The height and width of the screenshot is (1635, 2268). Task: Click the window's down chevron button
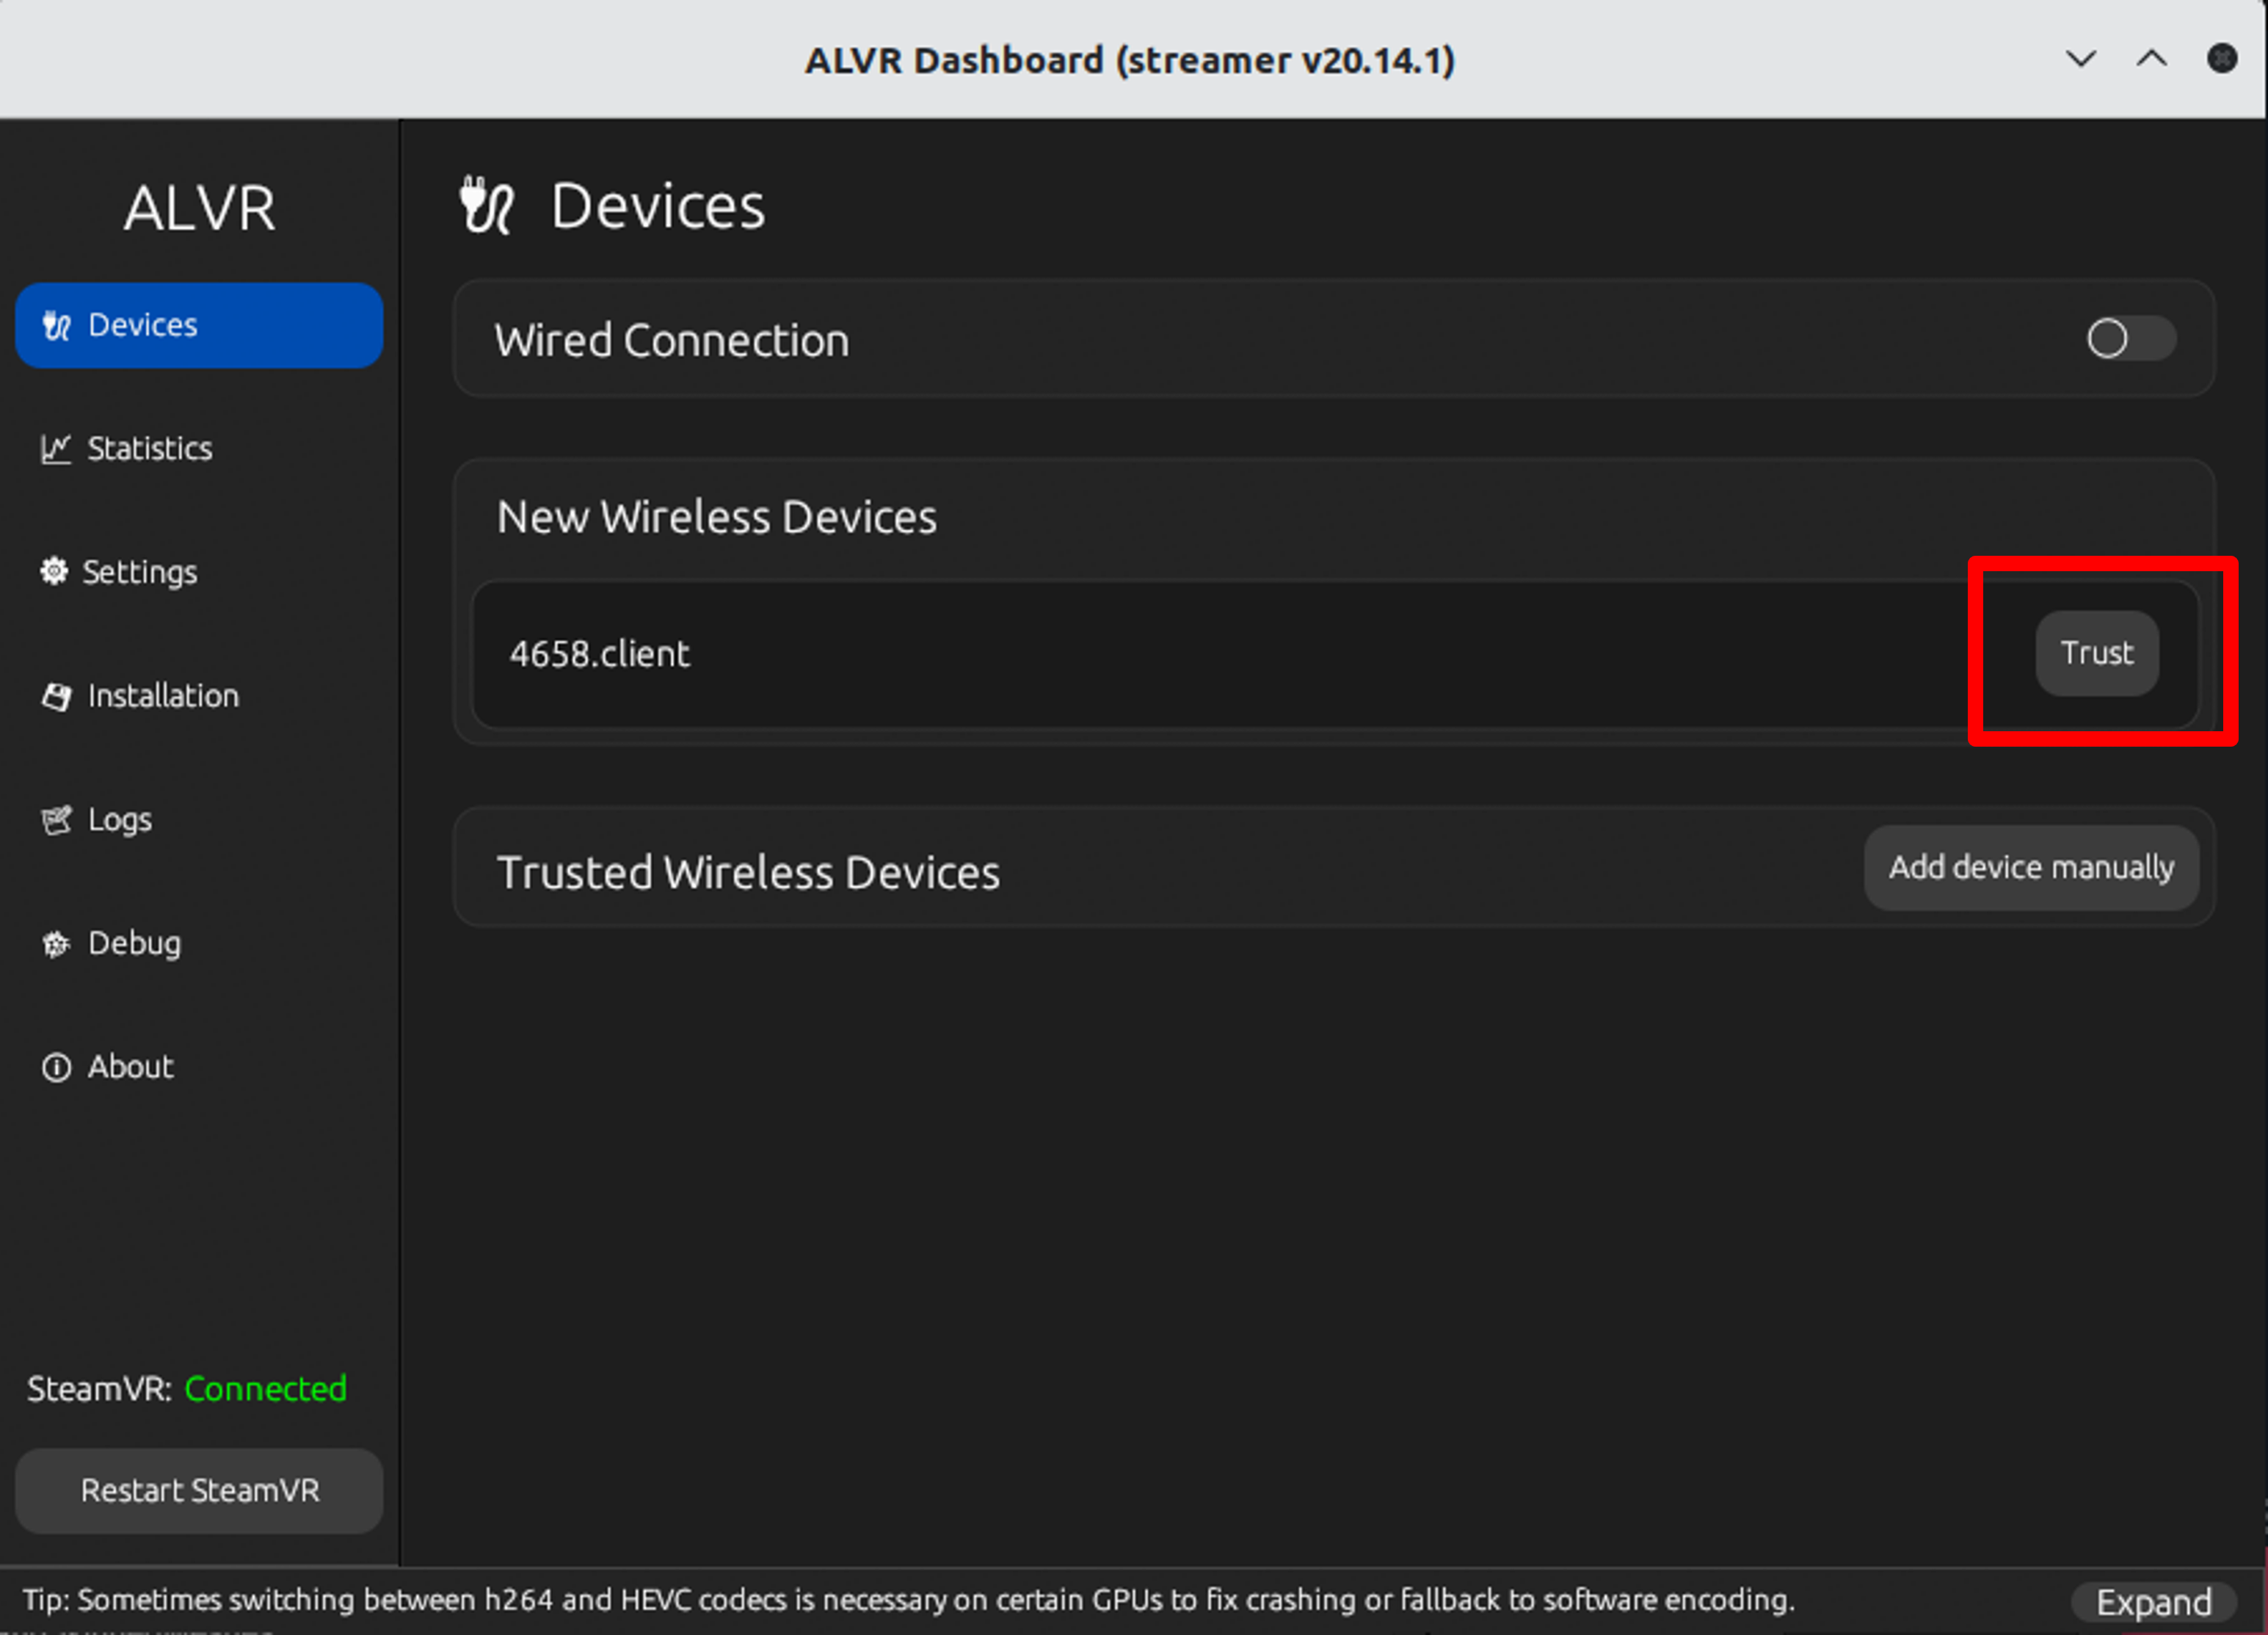click(2081, 59)
